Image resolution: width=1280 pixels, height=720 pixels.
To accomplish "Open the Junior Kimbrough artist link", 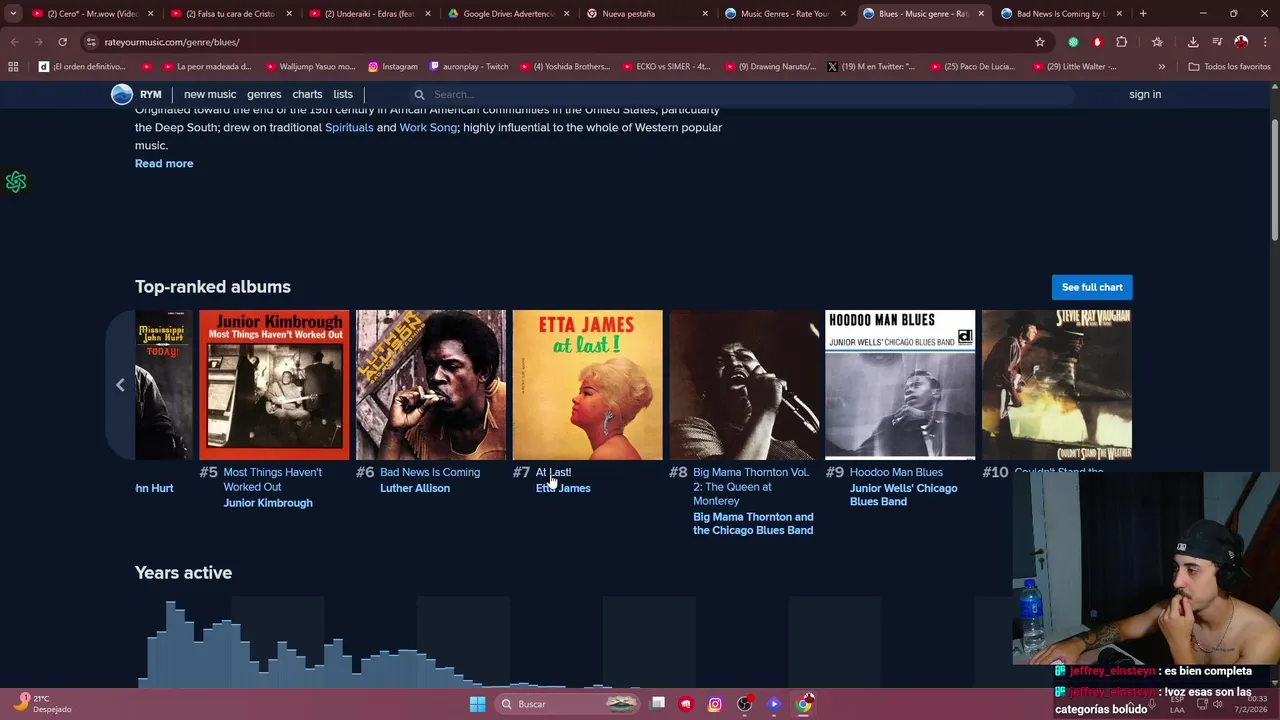I will coord(268,503).
